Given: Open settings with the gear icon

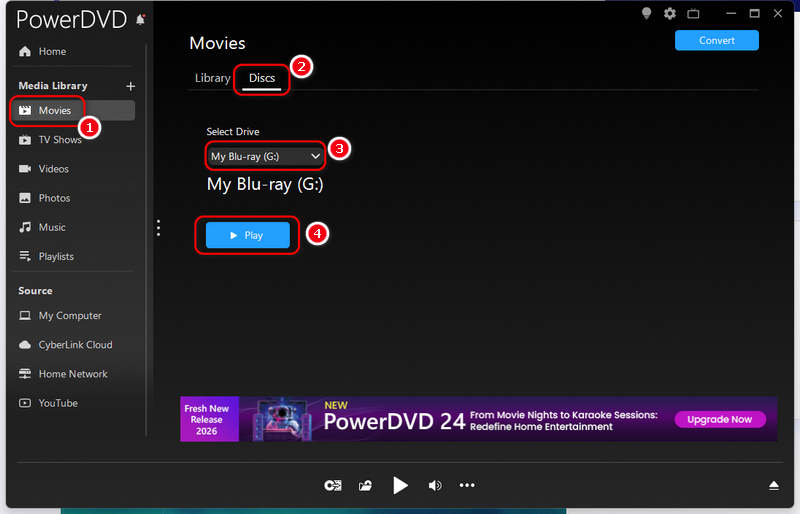Looking at the screenshot, I should [669, 13].
